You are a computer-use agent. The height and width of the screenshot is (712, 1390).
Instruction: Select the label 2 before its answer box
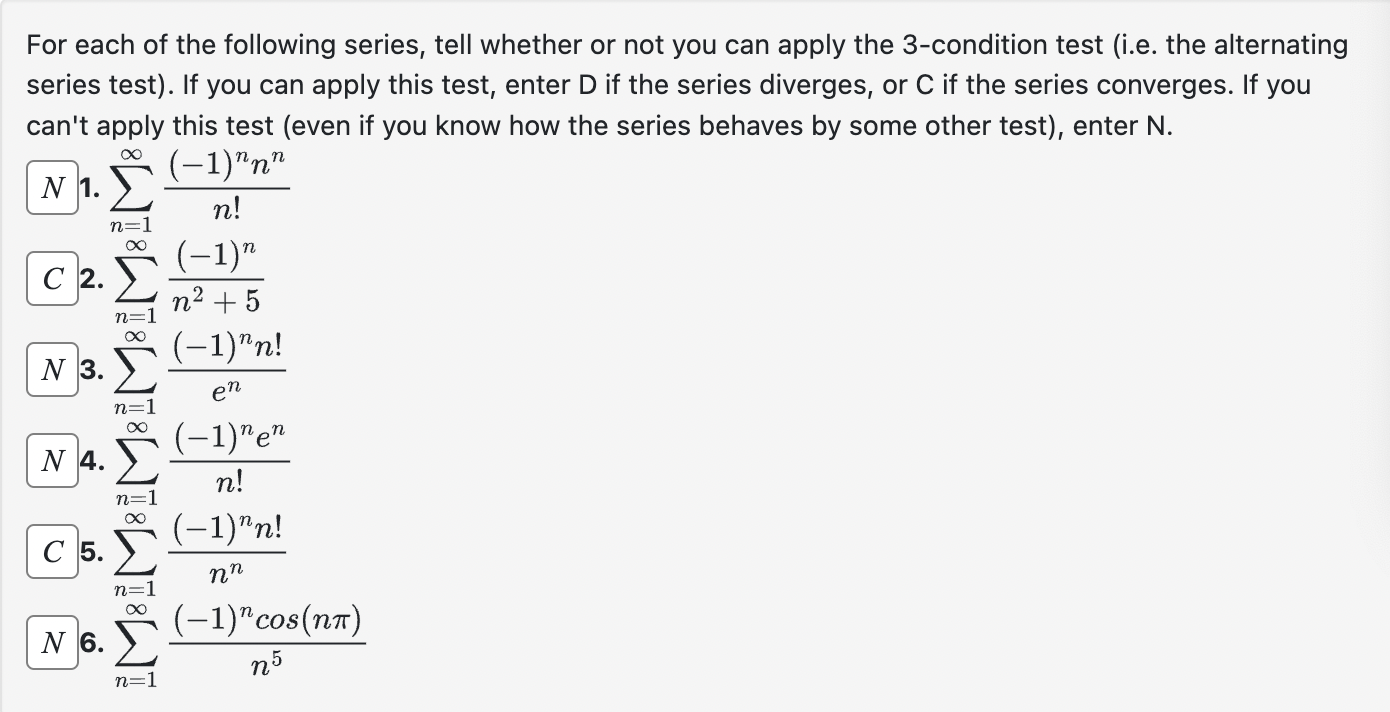coord(92,280)
